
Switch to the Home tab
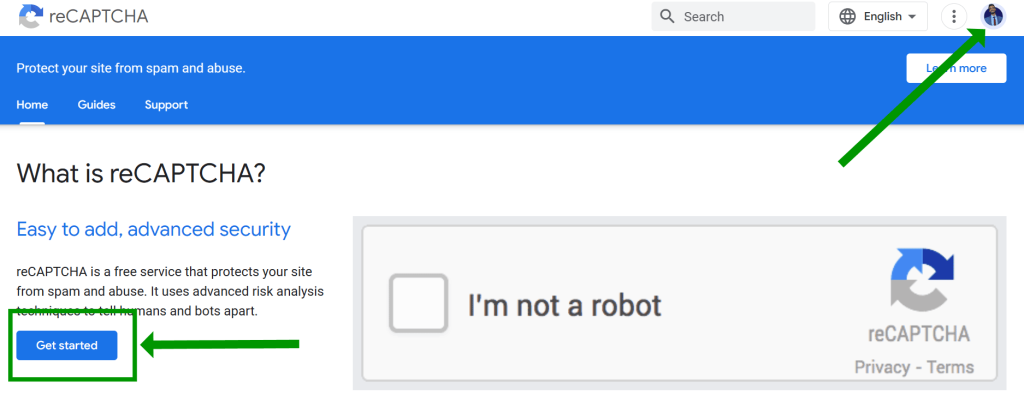(32, 105)
